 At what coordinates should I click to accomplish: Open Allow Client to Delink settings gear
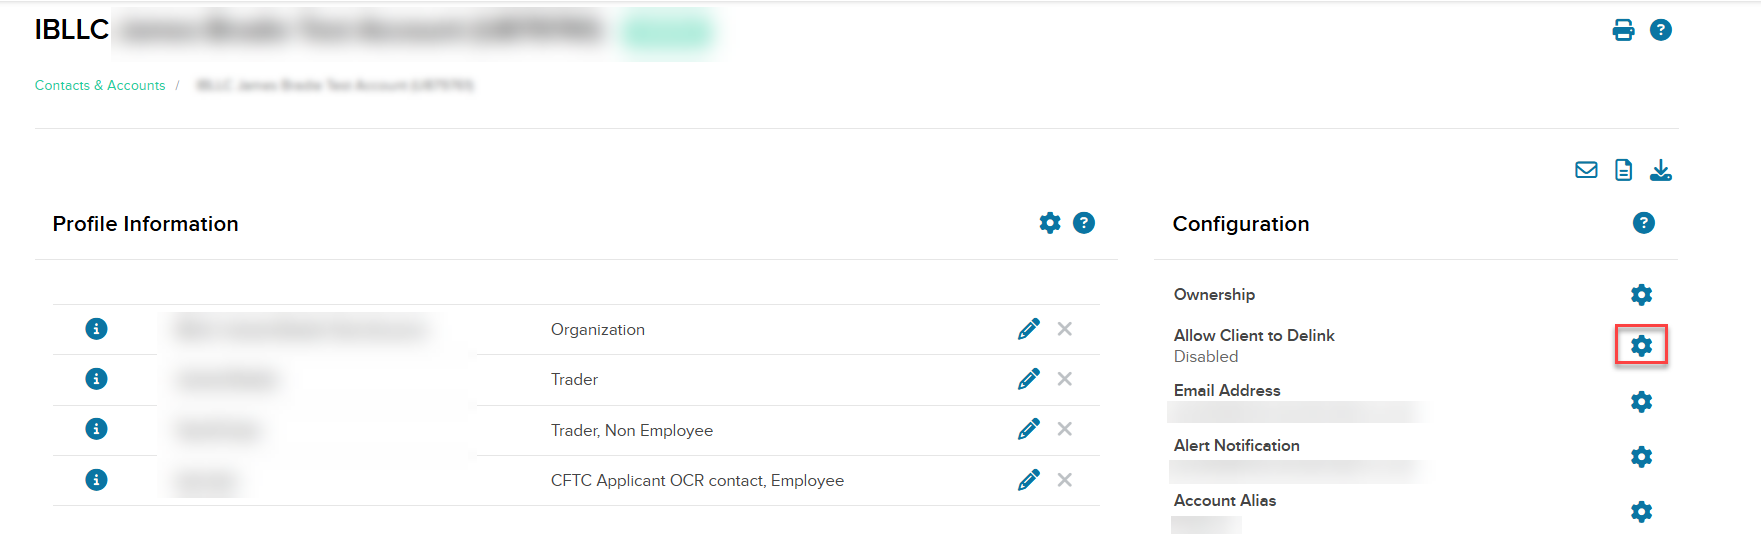1642,345
